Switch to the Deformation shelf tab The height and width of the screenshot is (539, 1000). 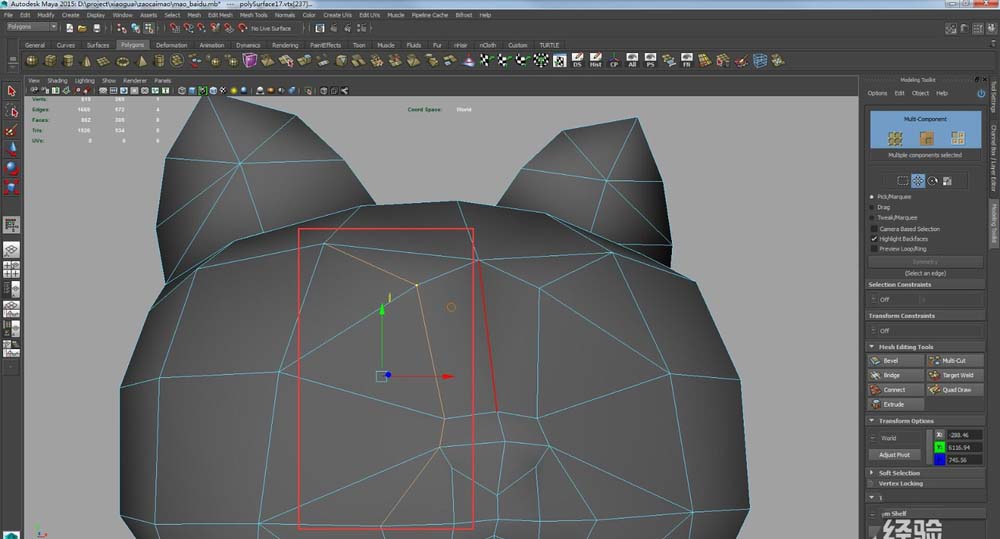172,45
